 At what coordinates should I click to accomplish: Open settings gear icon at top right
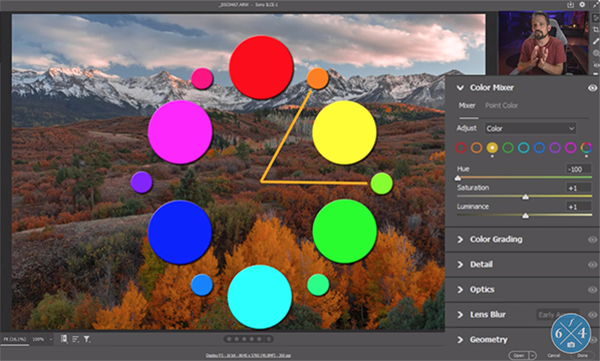[x=582, y=5]
